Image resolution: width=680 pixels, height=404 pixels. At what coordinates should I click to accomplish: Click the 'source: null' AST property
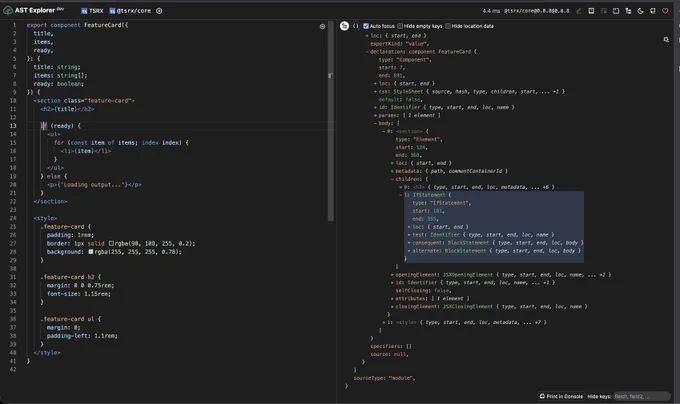(389, 354)
